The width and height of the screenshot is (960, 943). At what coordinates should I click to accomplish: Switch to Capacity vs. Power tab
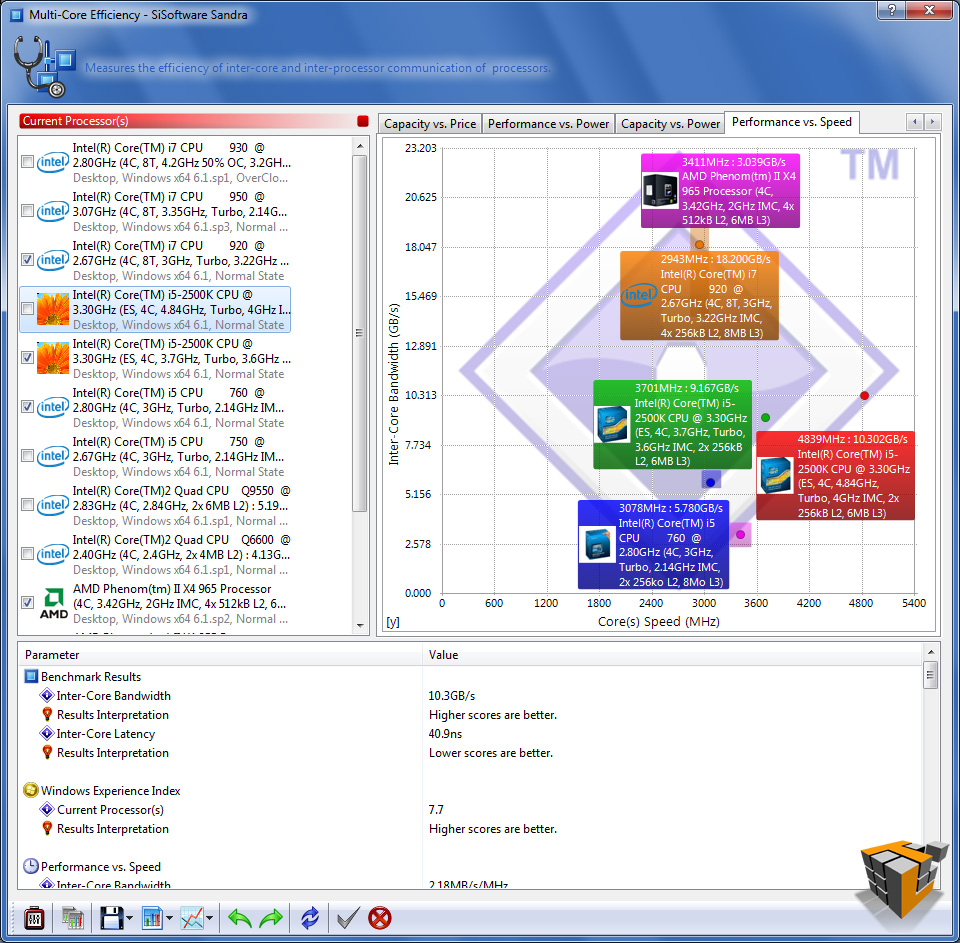point(670,124)
